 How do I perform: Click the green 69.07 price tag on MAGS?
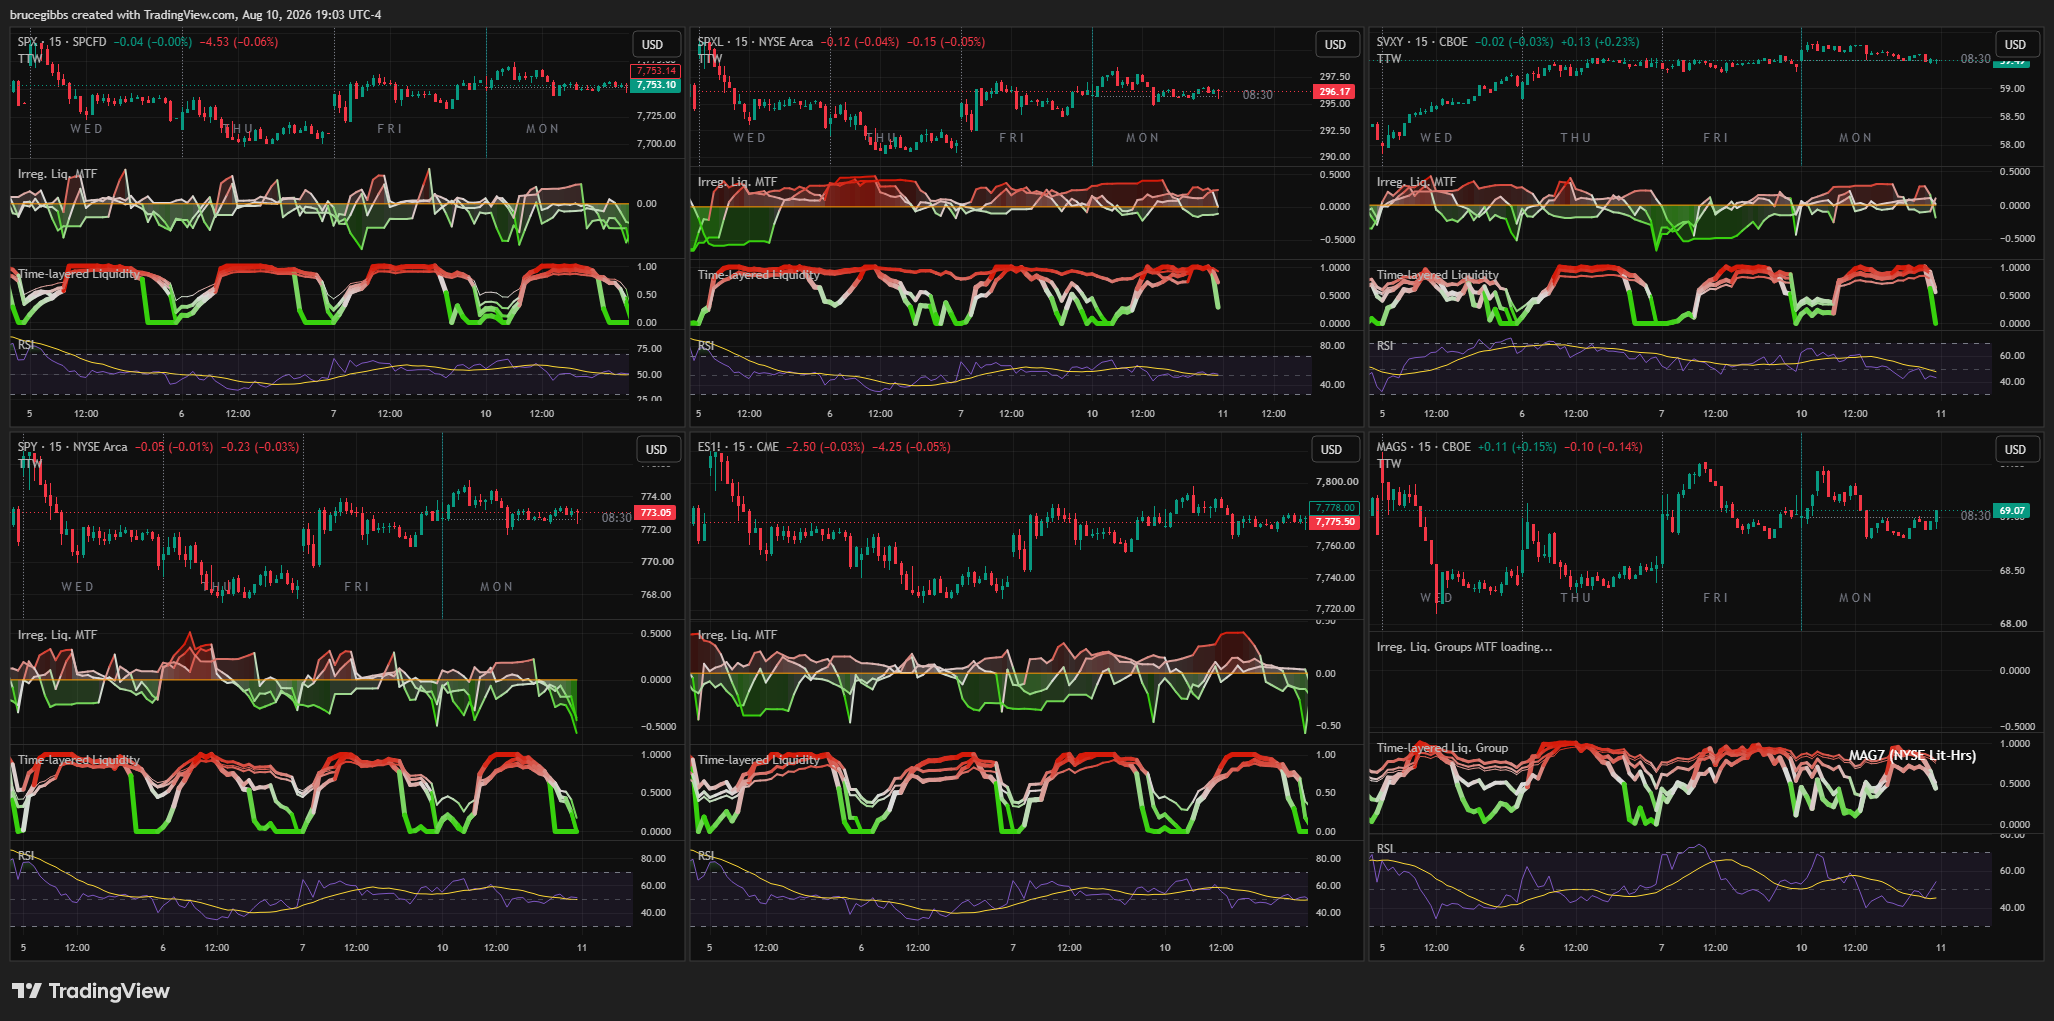click(2012, 511)
